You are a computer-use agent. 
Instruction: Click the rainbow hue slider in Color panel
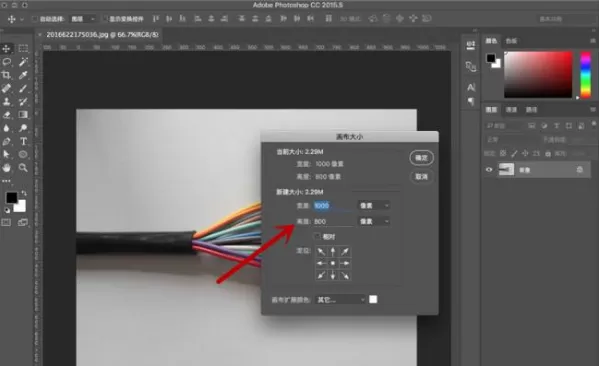click(x=585, y=75)
